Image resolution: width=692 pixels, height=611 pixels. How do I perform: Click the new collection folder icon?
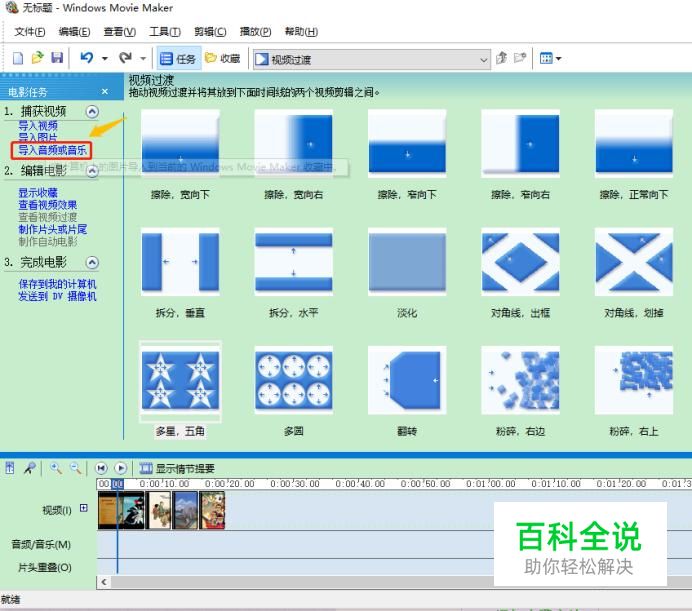coord(521,58)
